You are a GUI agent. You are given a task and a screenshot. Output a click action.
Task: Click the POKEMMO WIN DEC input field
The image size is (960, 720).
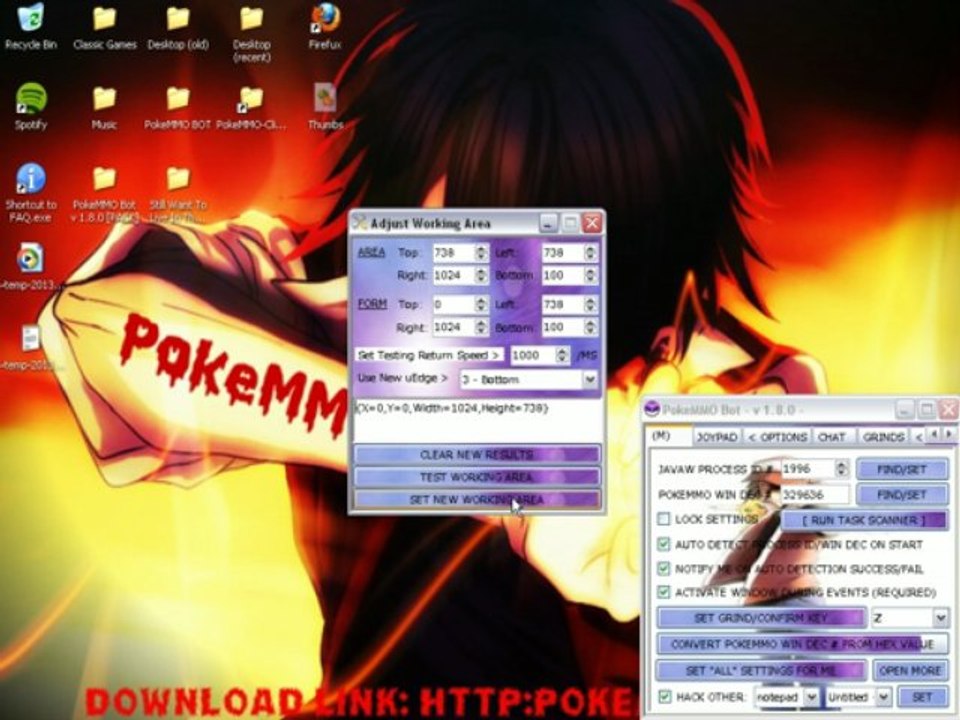pyautogui.click(x=815, y=494)
